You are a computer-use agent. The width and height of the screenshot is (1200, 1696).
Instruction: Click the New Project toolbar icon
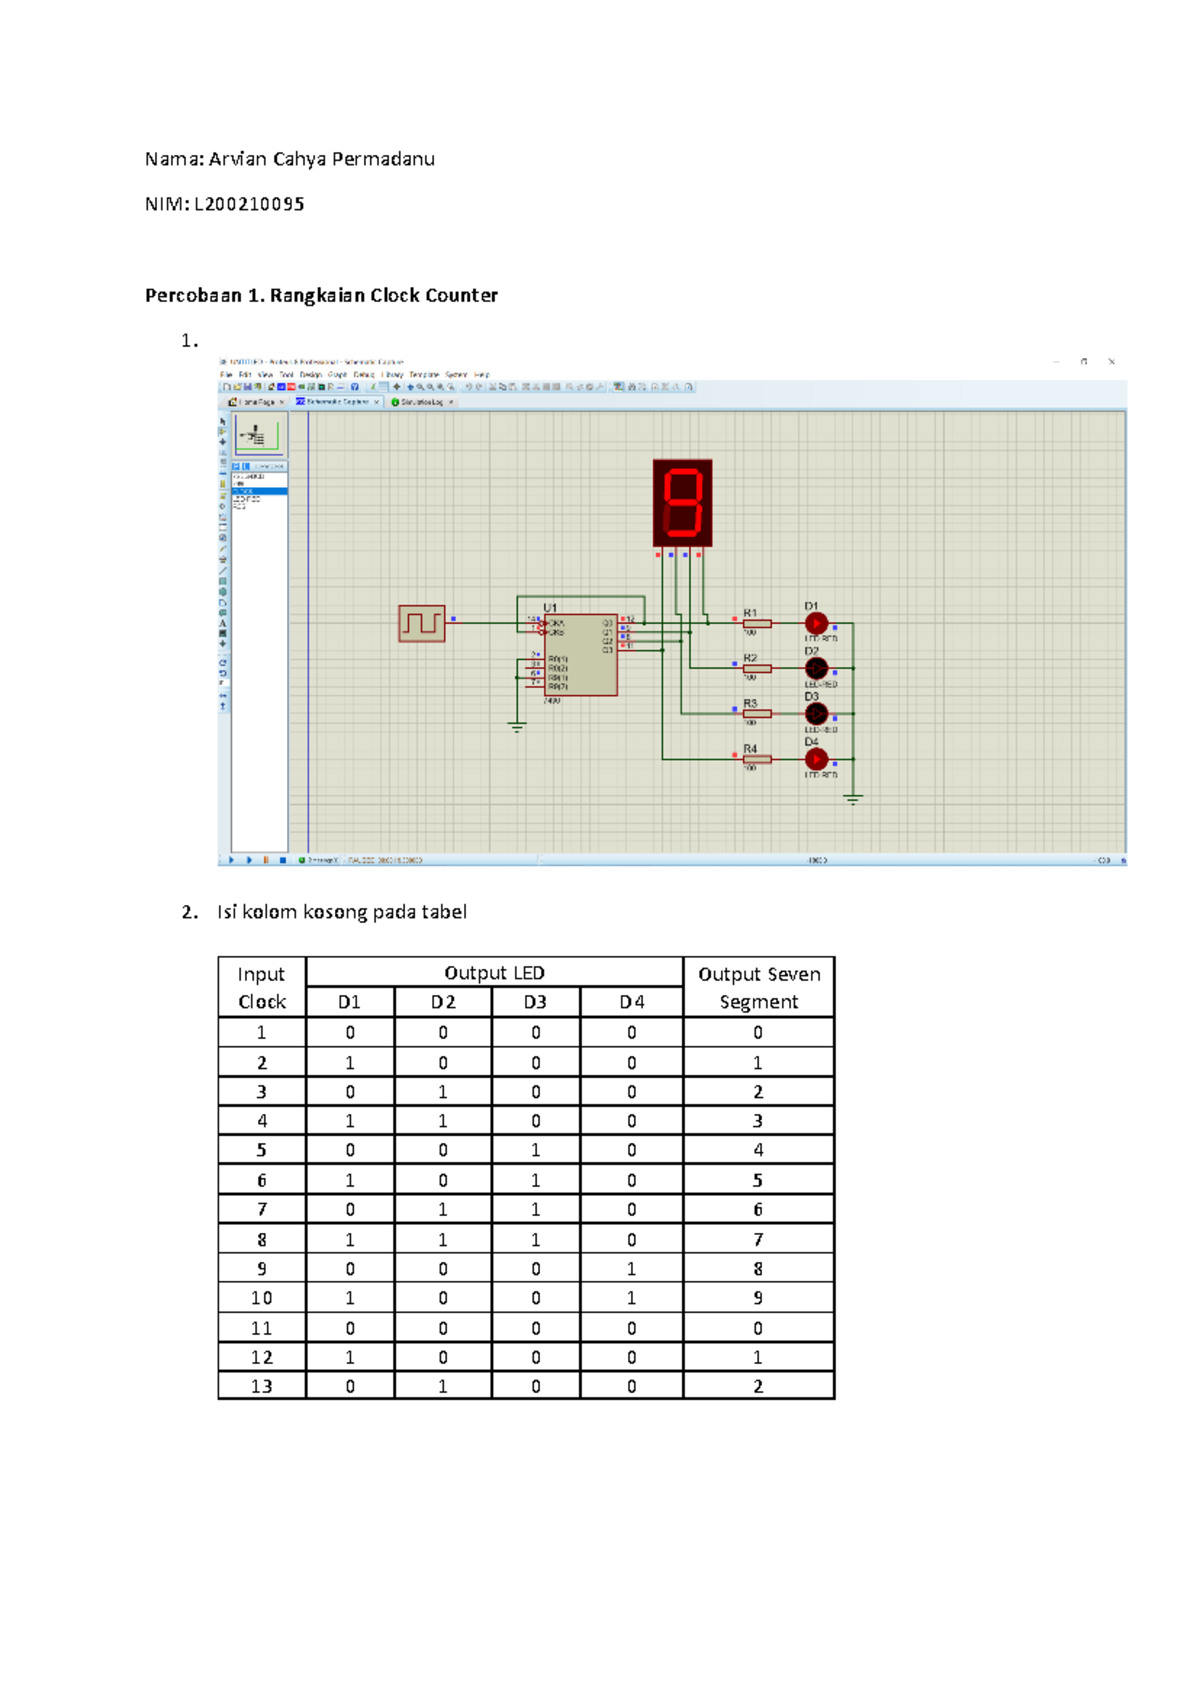coord(227,387)
